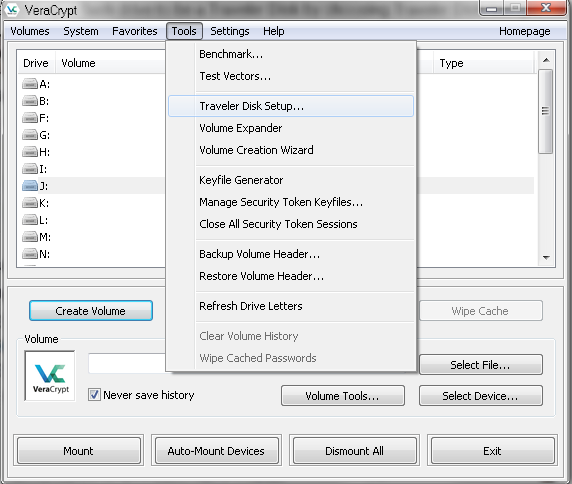
Task: Open the Volumes menu
Action: [x=30, y=31]
